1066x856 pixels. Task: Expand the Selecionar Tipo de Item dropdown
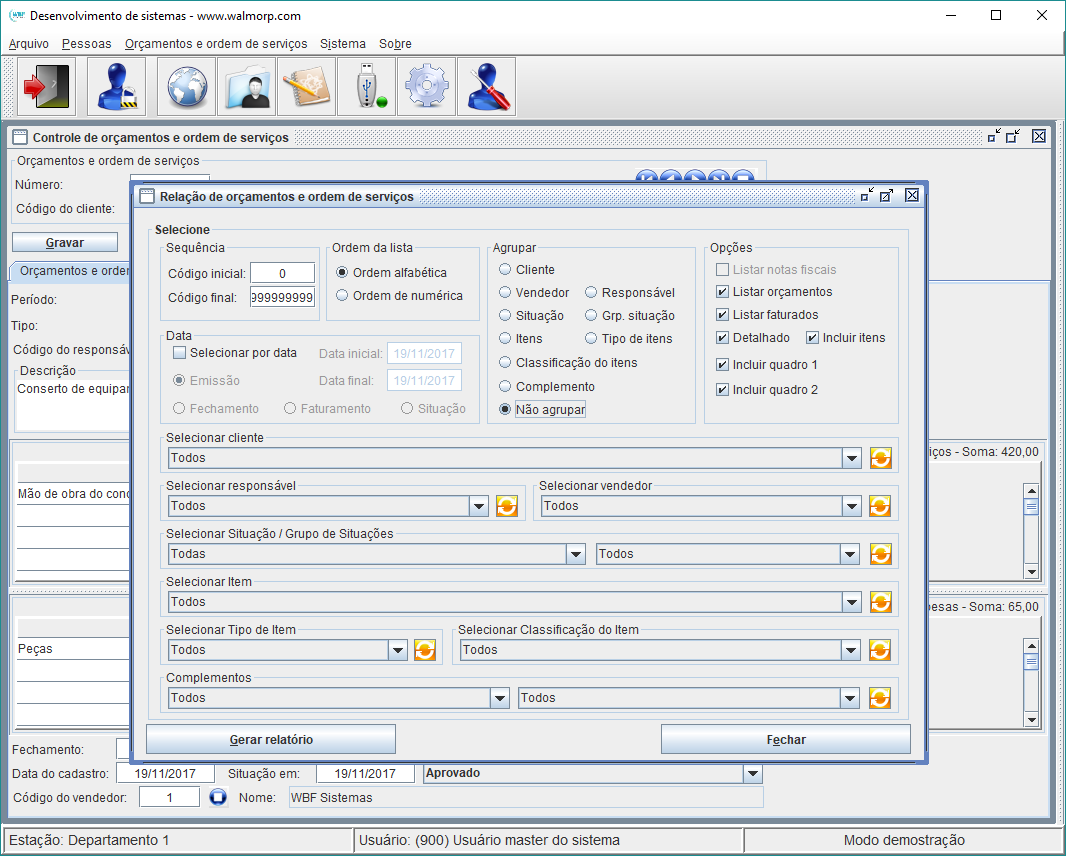point(397,650)
